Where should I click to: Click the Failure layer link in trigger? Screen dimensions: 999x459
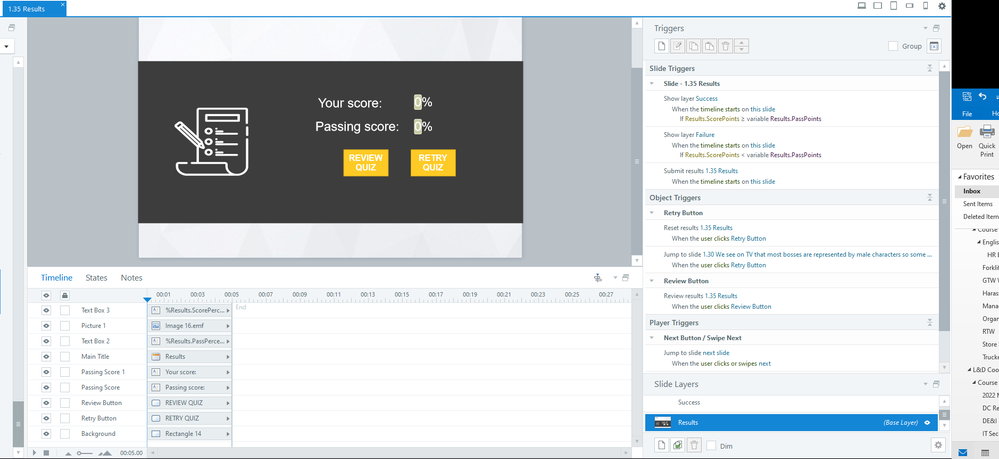coord(705,135)
